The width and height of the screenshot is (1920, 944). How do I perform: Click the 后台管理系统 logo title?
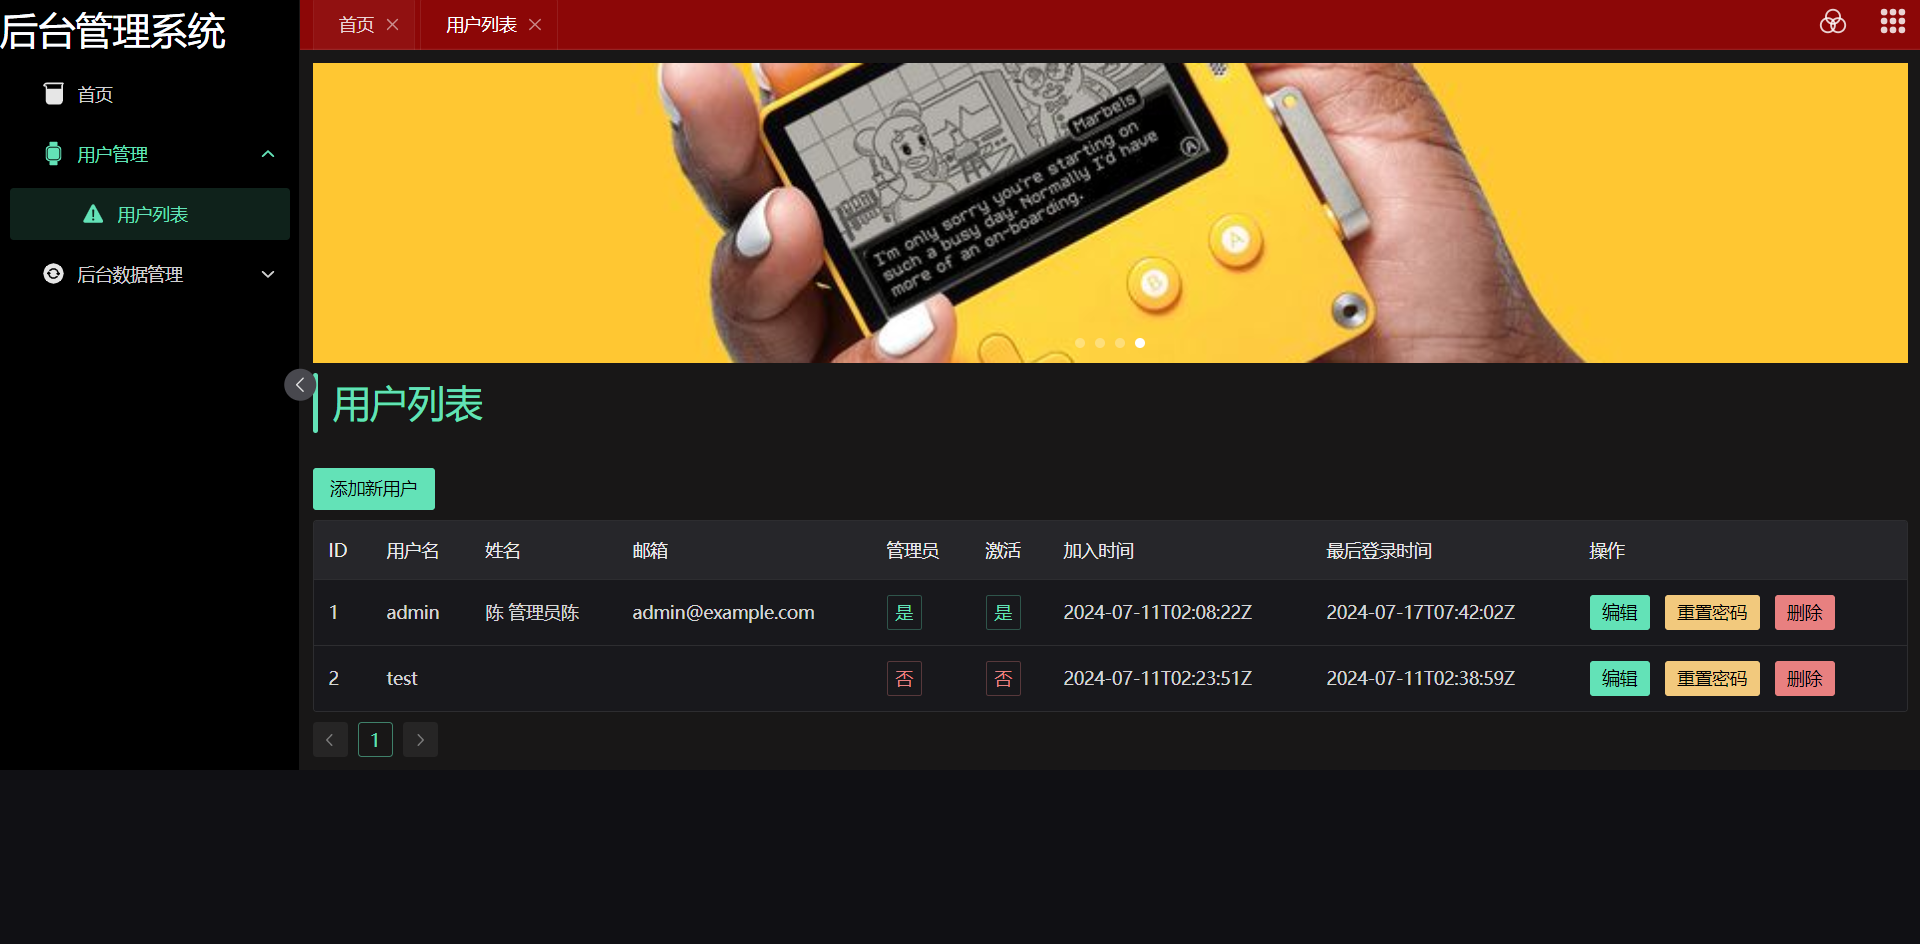tap(113, 30)
